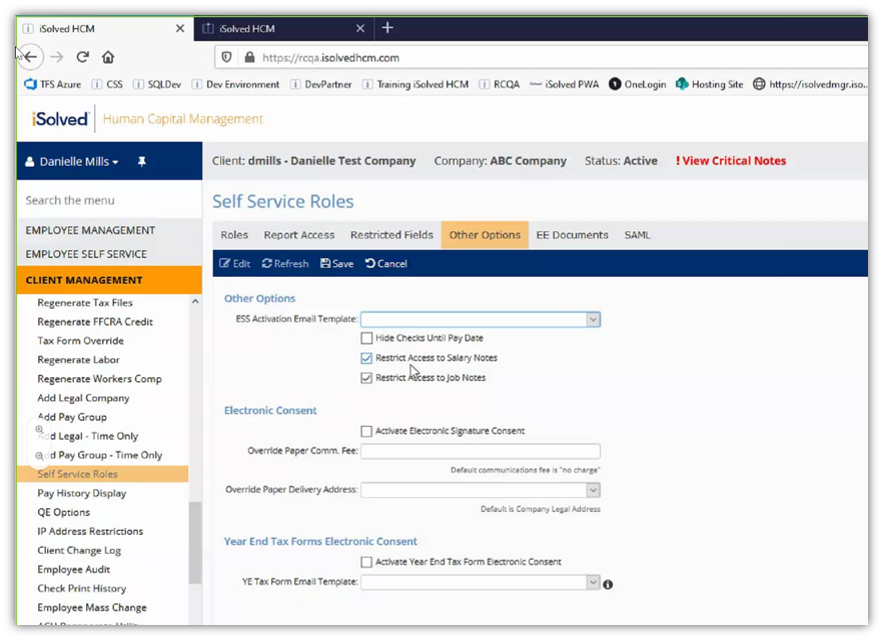Viewport: 883px width, 640px height.
Task: Reload the page with the refresh icon
Action: [83, 57]
